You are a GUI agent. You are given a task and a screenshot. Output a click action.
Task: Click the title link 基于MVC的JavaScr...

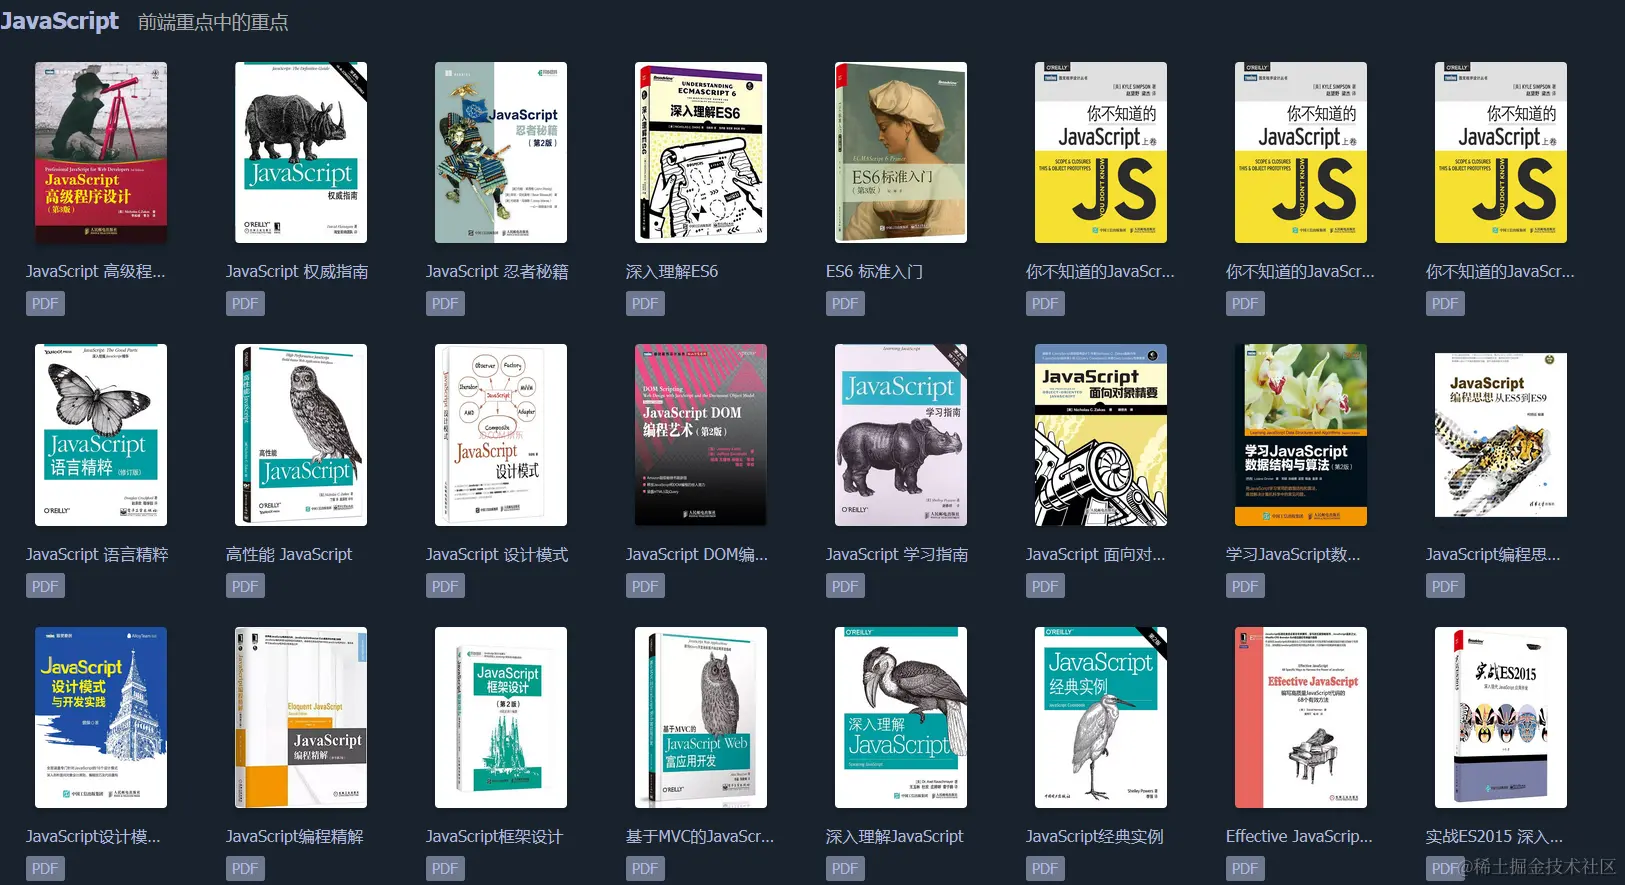(700, 836)
